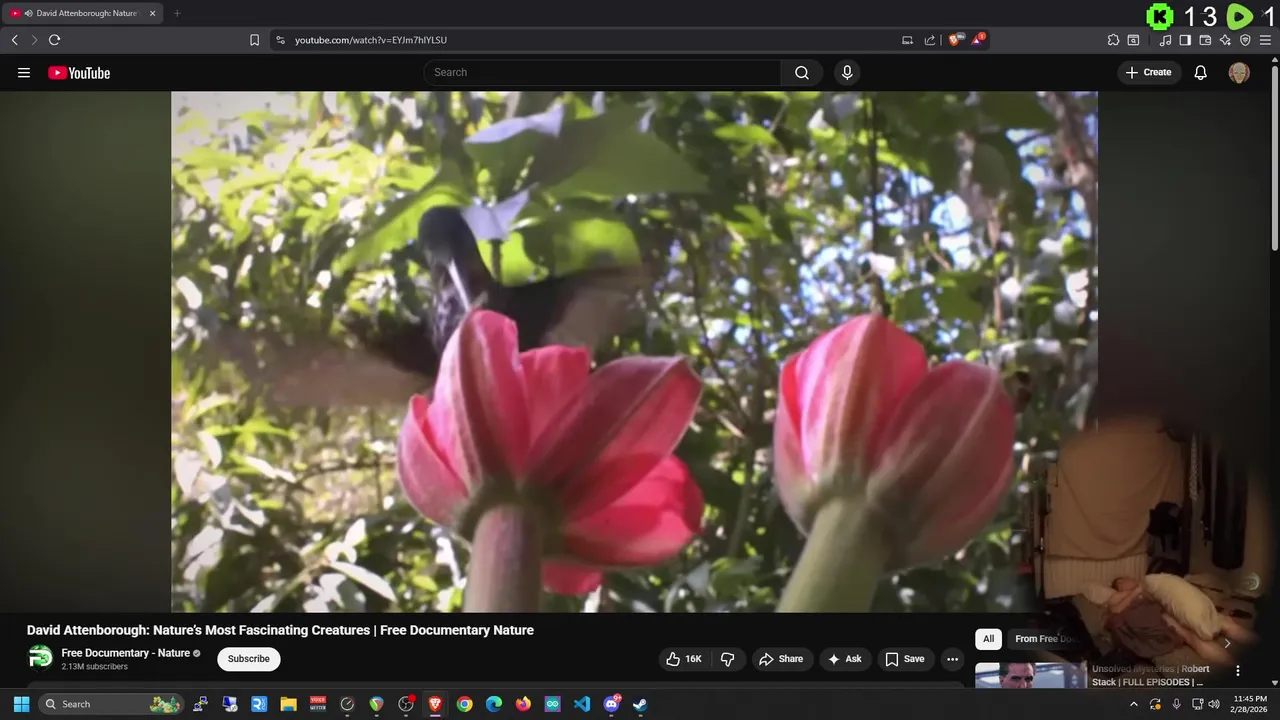Bookmark this page from the address bar
The height and width of the screenshot is (720, 1280).
tap(254, 40)
